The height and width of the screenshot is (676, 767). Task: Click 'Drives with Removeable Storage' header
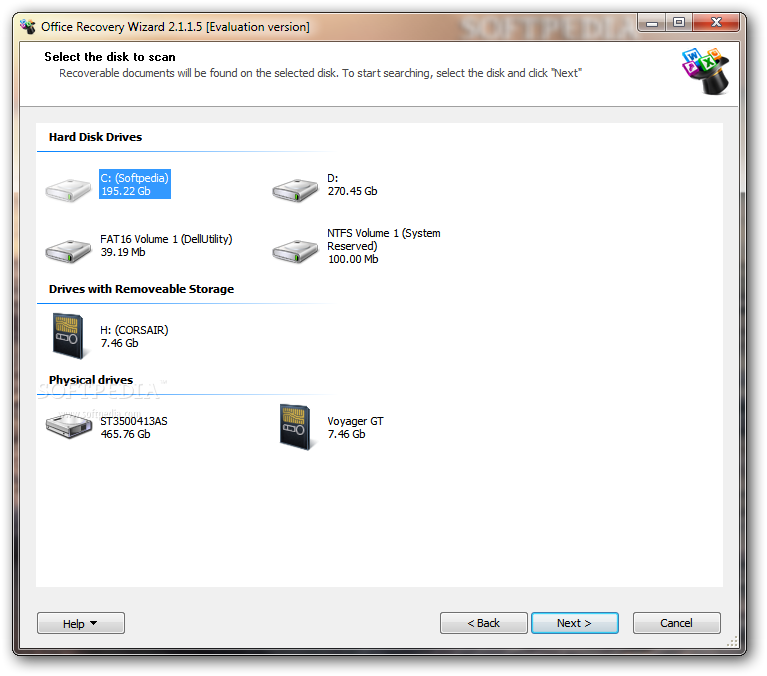141,289
